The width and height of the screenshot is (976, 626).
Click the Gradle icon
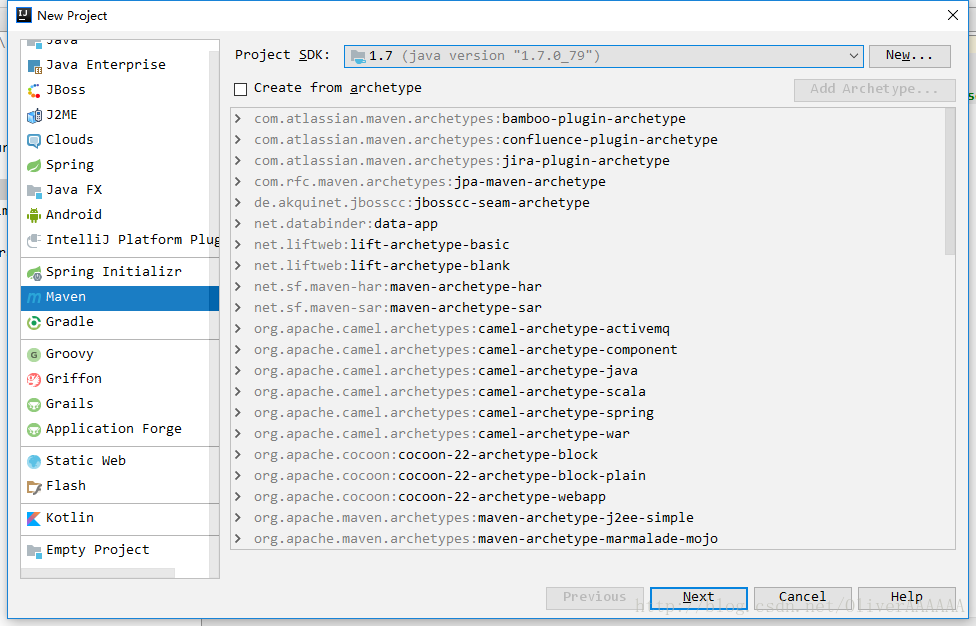[x=34, y=322]
